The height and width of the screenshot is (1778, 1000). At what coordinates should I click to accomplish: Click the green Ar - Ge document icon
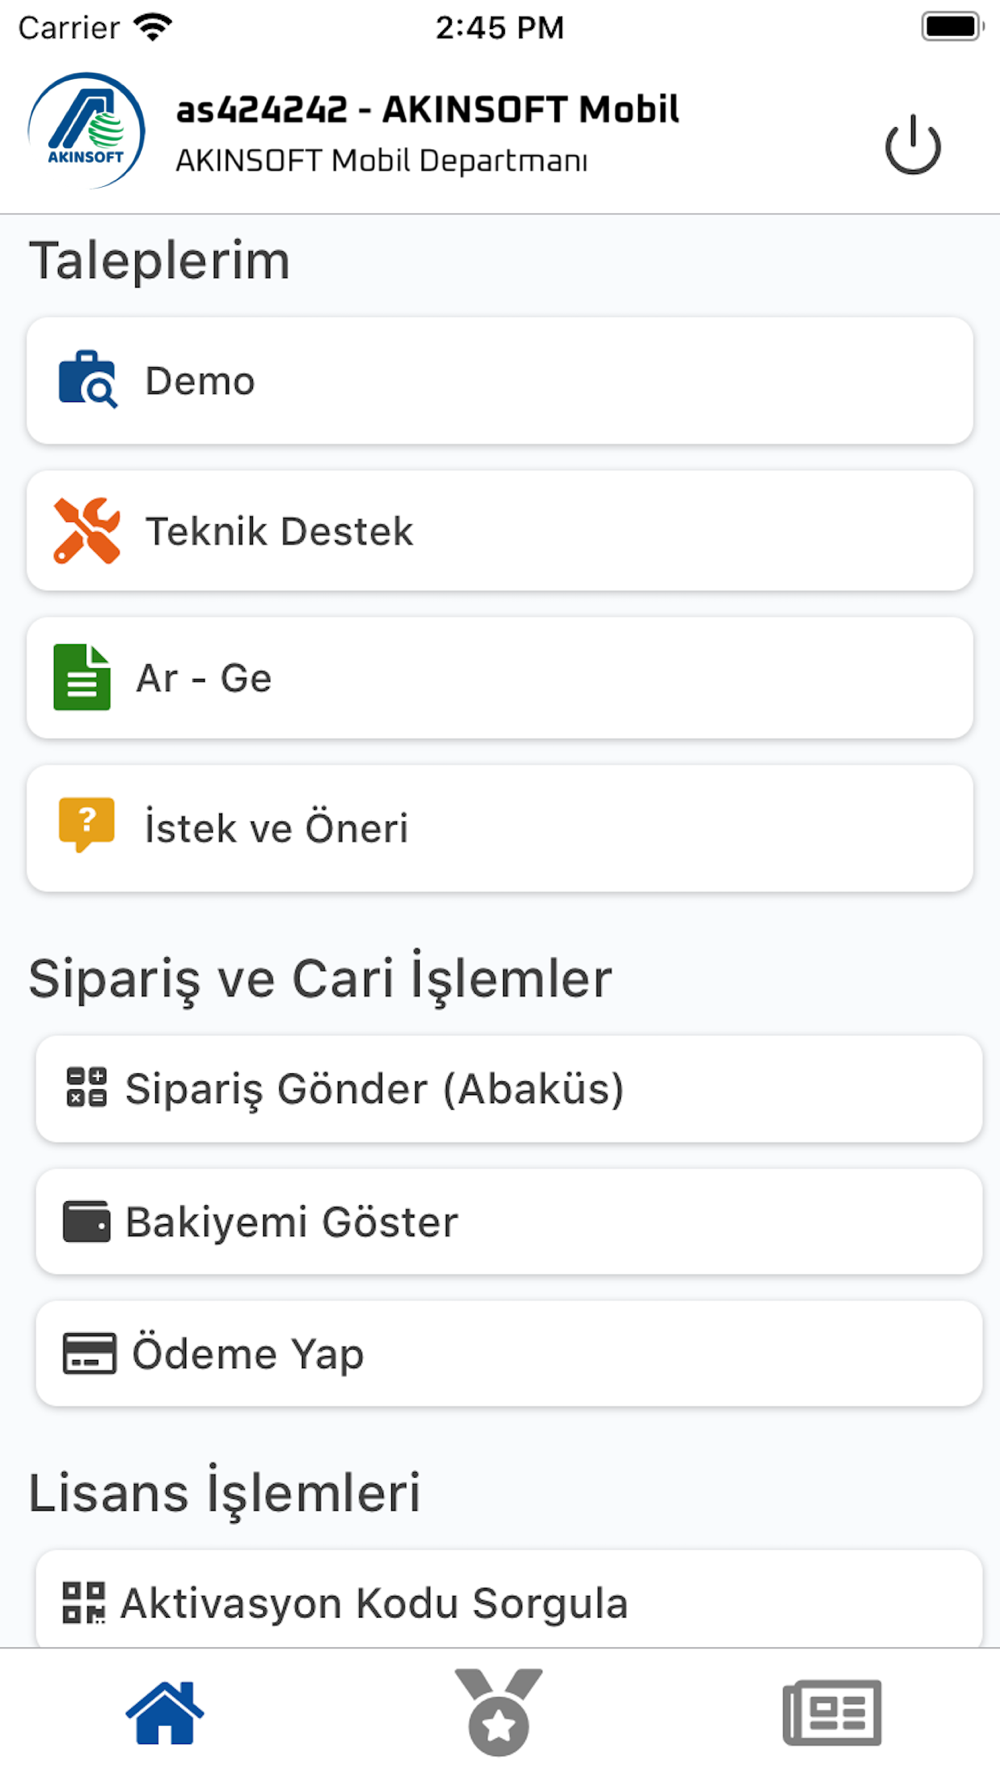pos(82,677)
